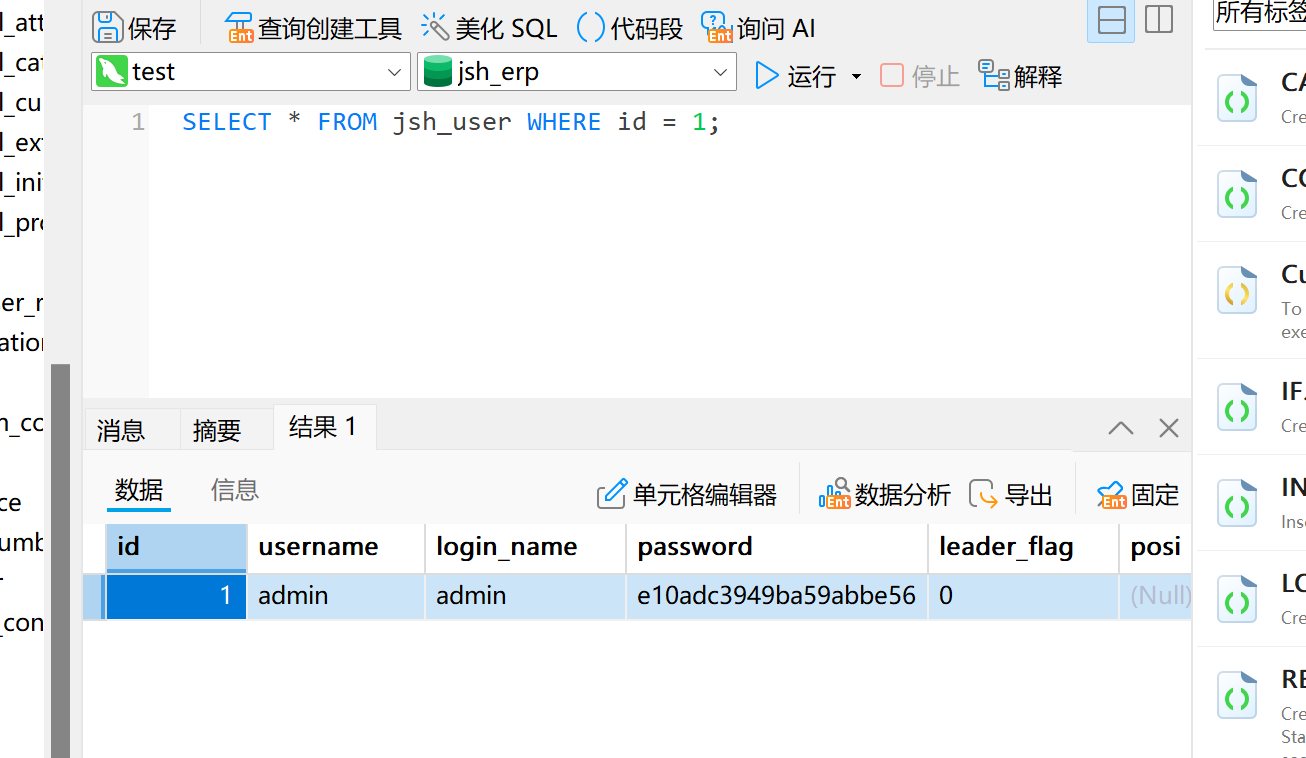Viewport: 1306px width, 758px height.
Task: Toggle the stacked split layout view
Action: coord(1111,20)
